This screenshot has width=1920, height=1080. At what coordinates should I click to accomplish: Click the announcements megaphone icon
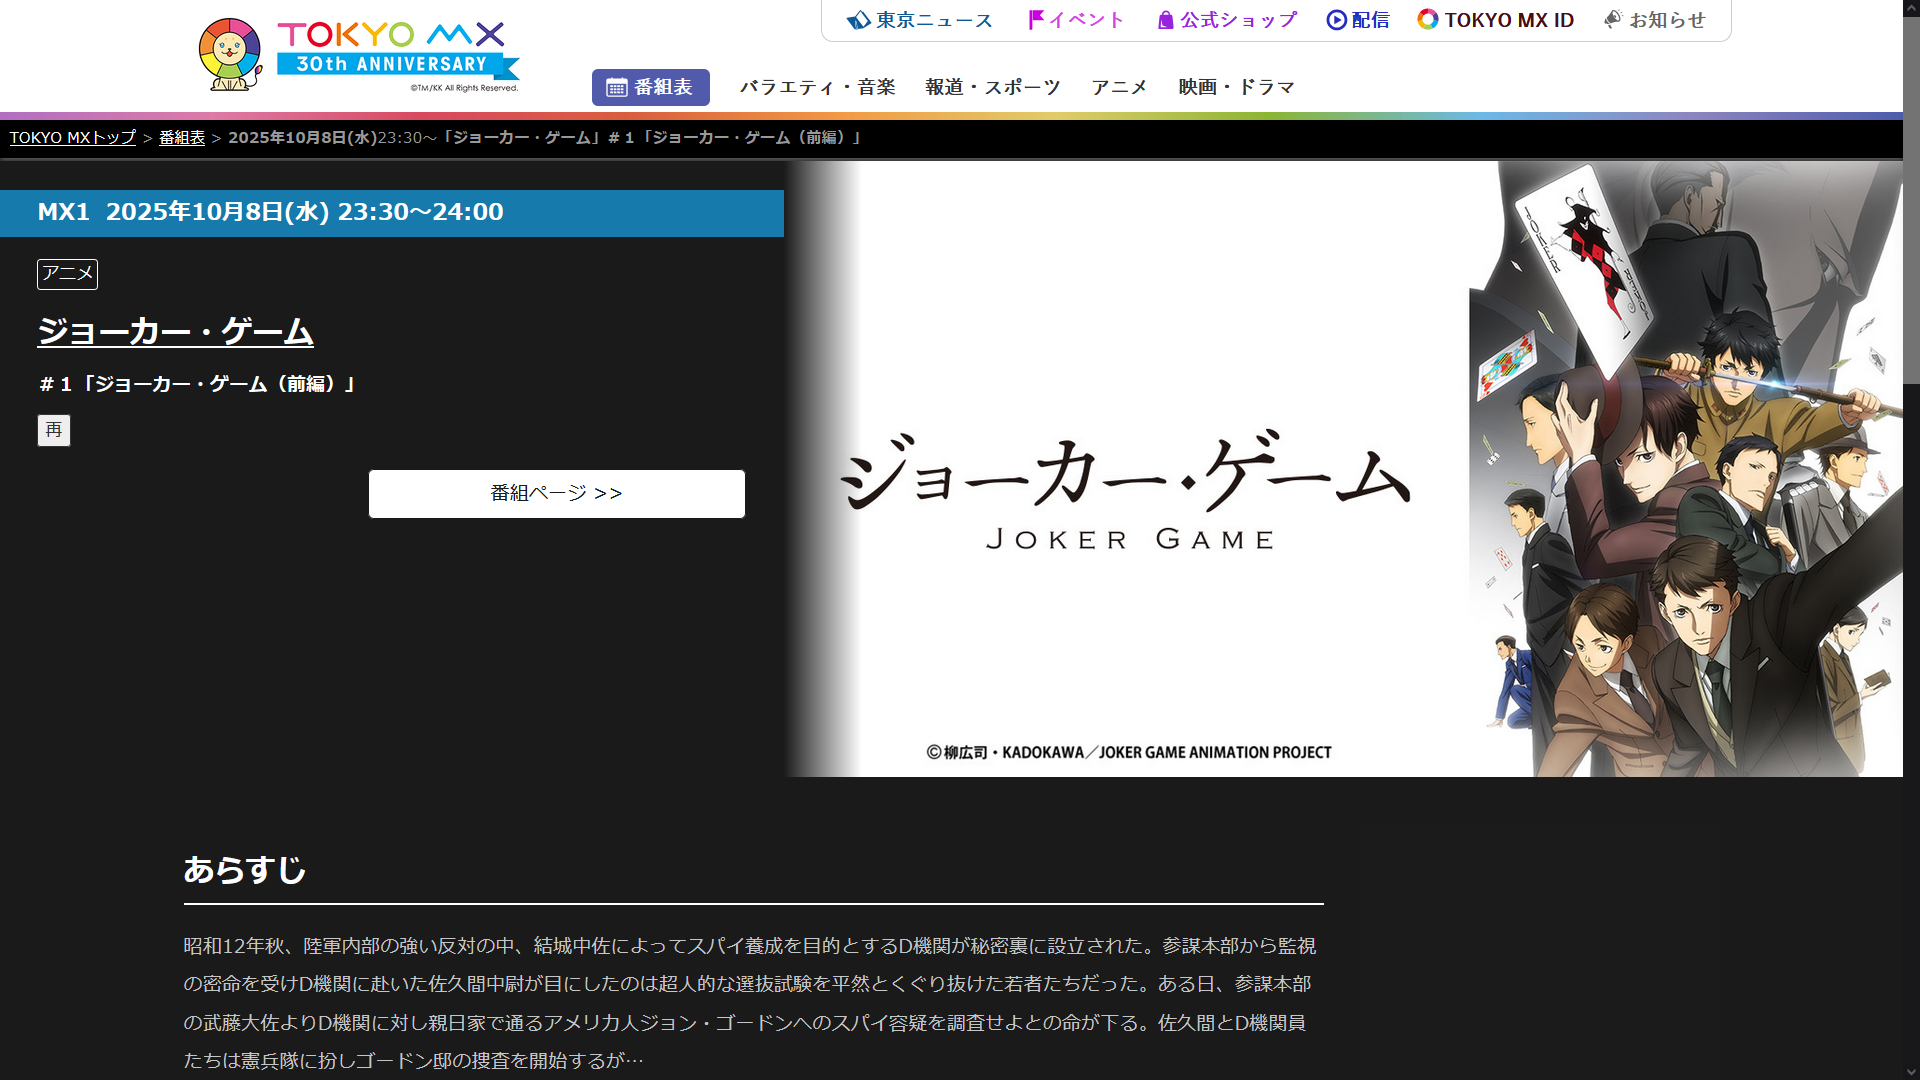point(1613,20)
